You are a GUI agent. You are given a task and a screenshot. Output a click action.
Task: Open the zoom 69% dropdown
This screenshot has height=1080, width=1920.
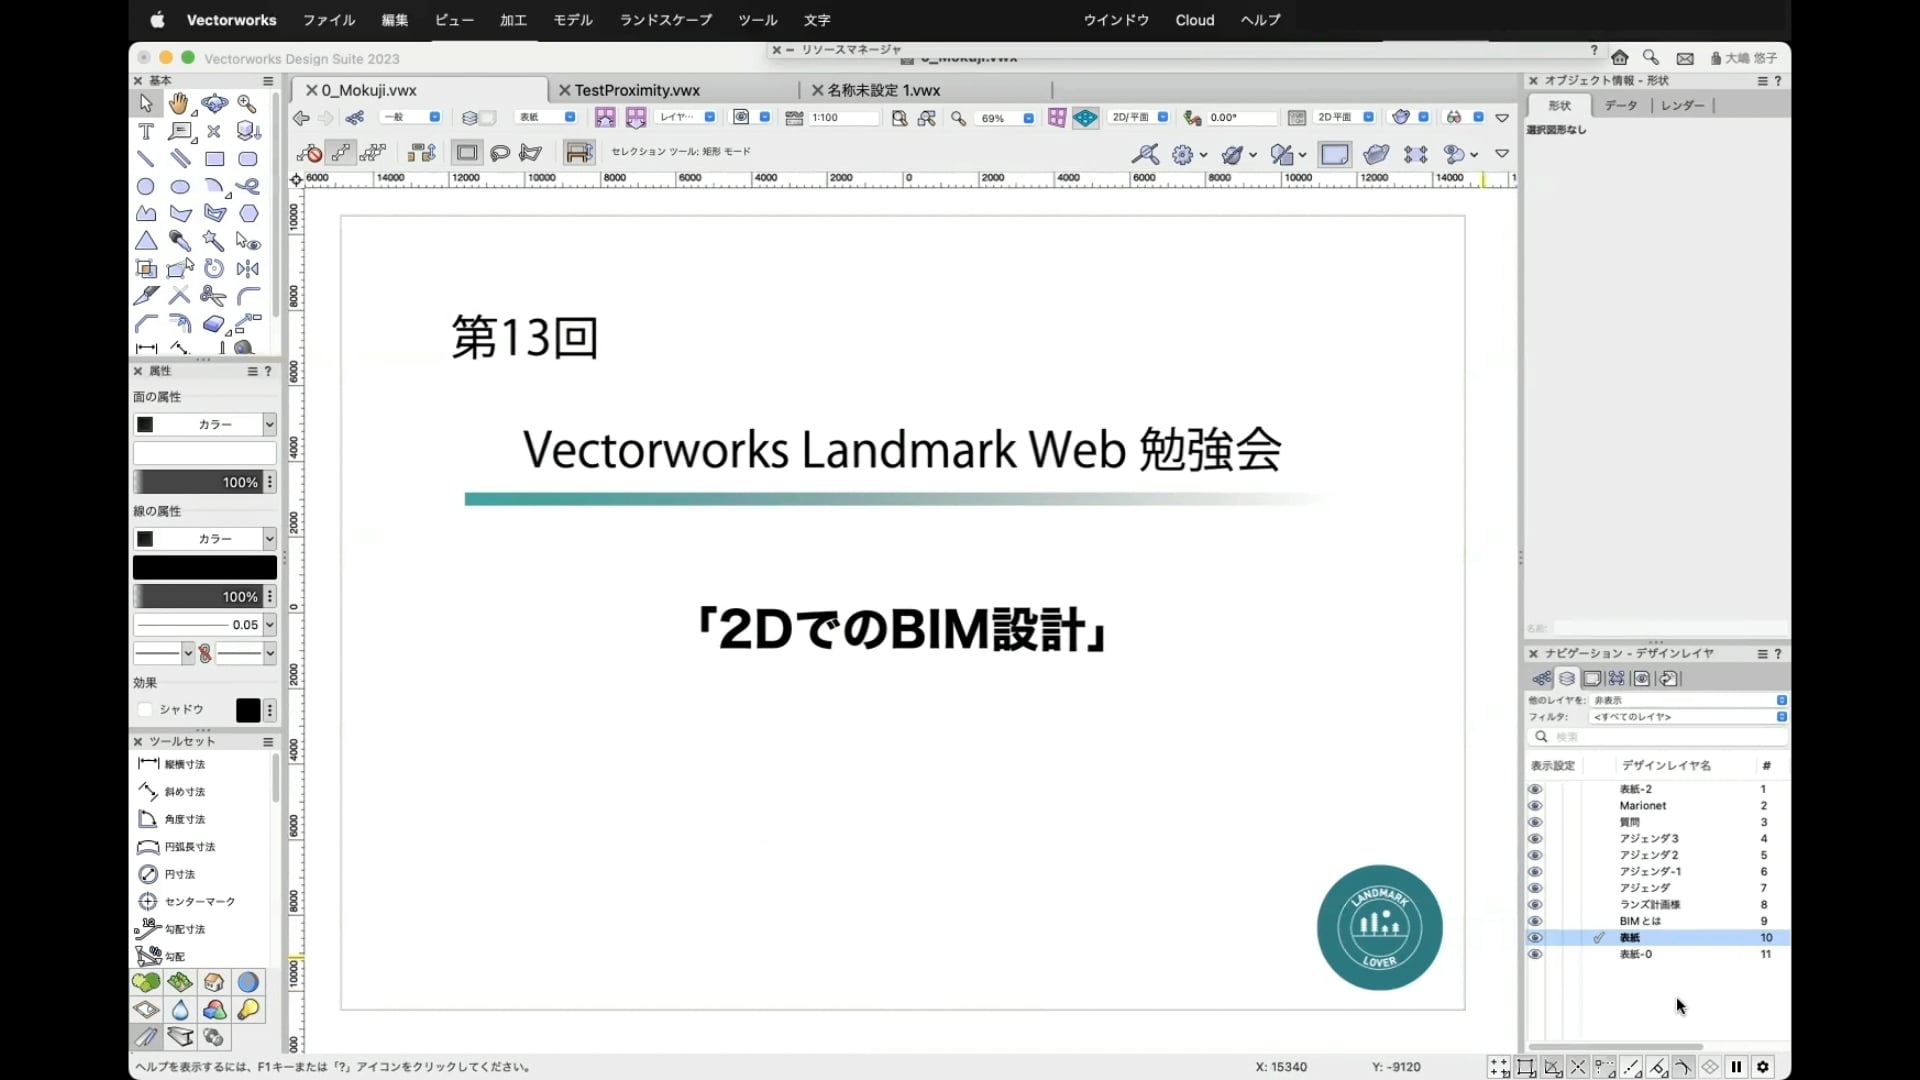[x=1005, y=118]
